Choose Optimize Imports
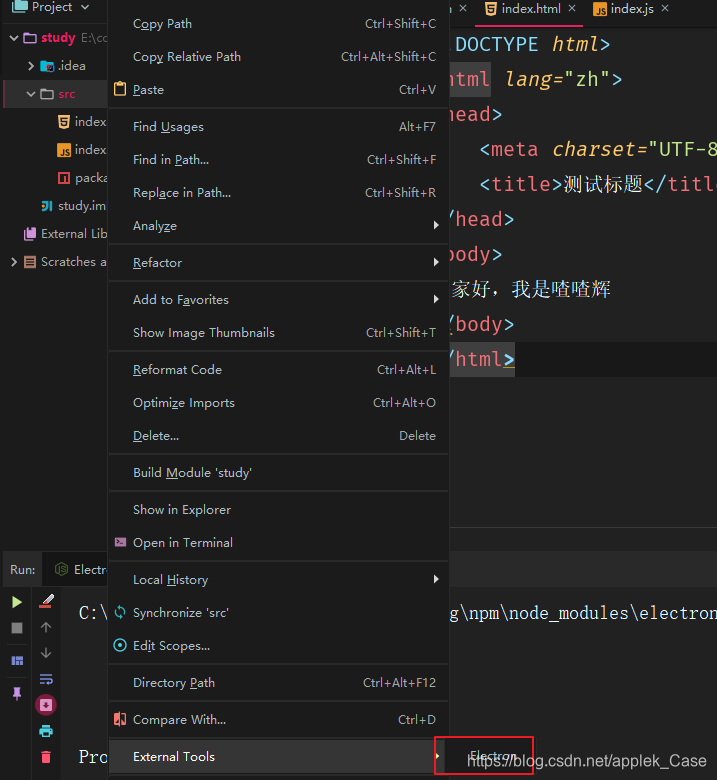The image size is (717, 780). pos(279,402)
